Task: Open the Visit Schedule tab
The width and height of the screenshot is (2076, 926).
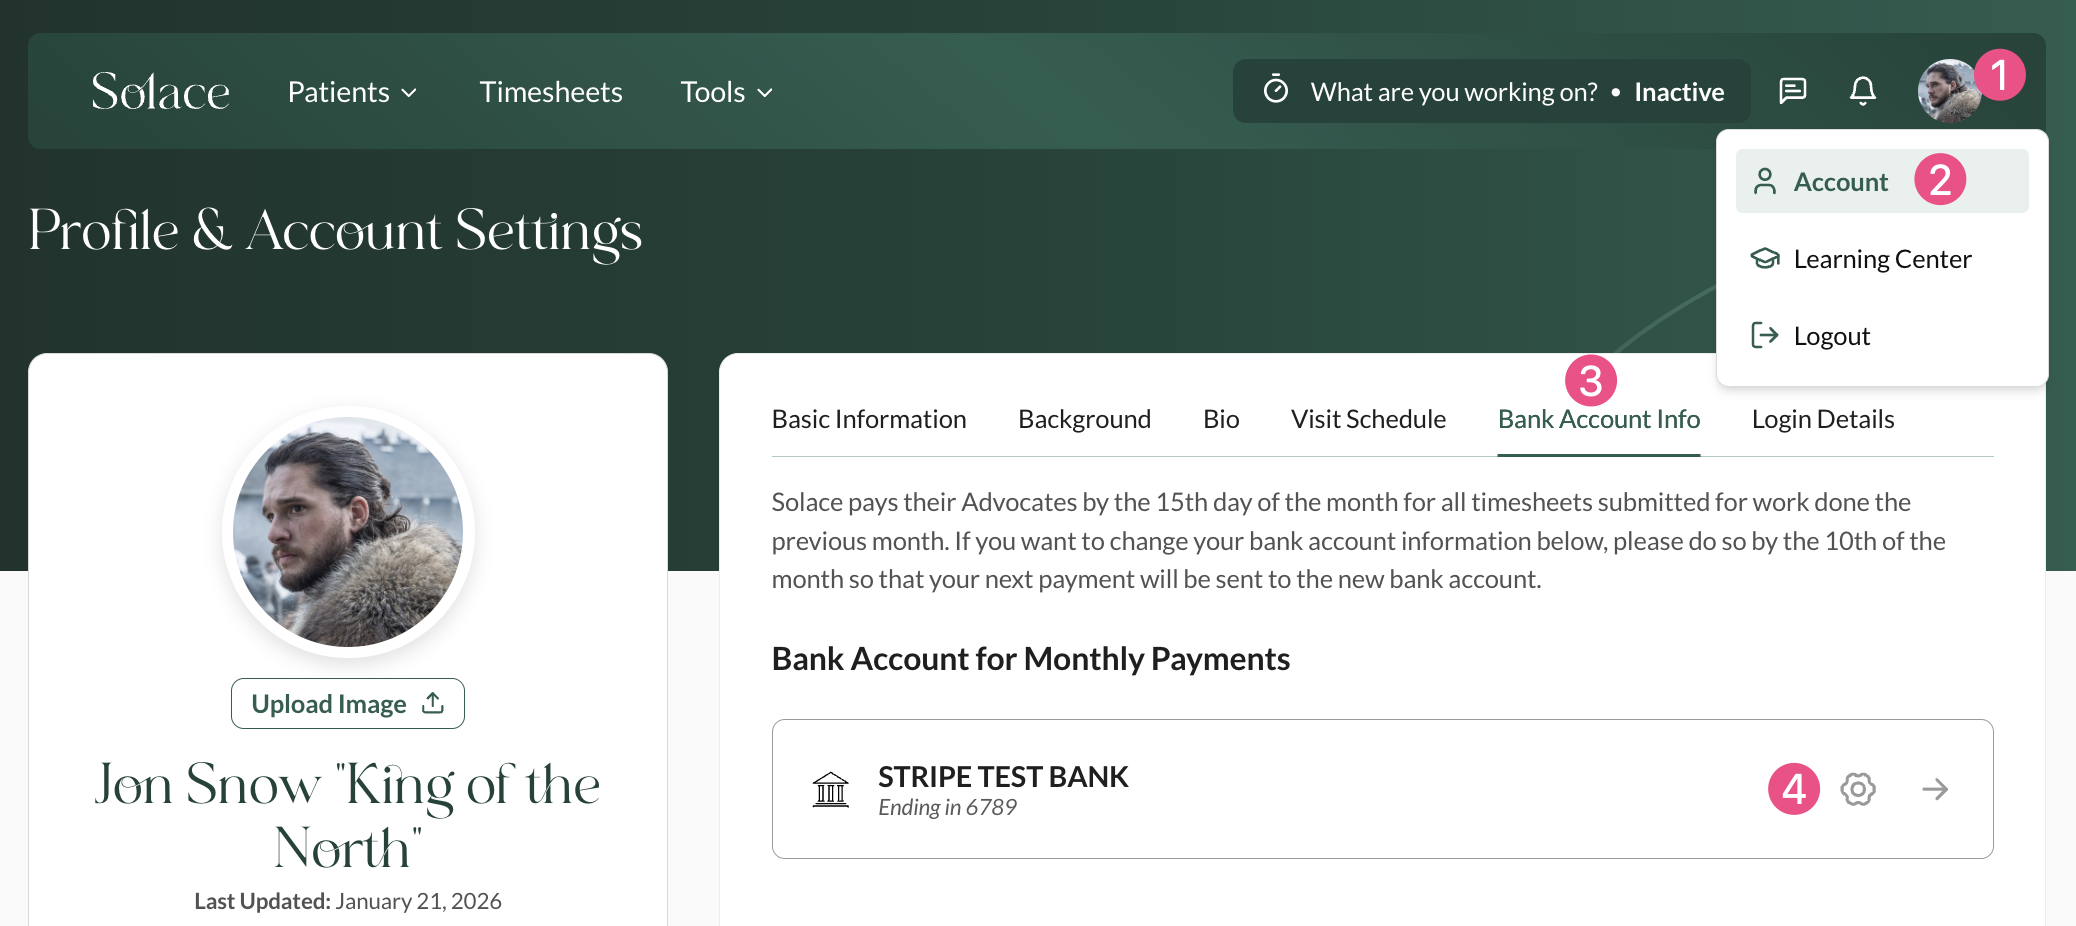Action: click(x=1367, y=419)
